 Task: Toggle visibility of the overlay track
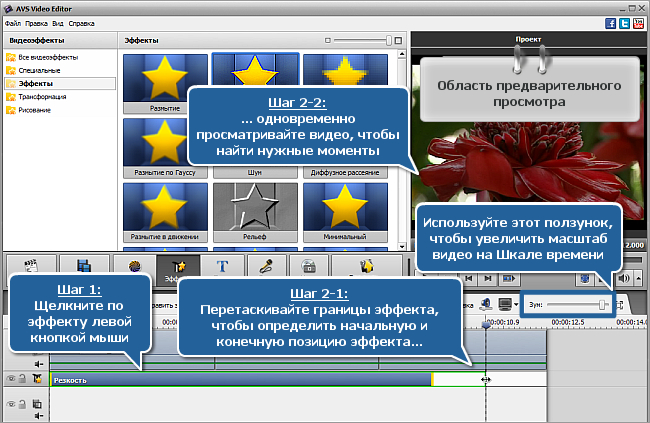[11, 404]
